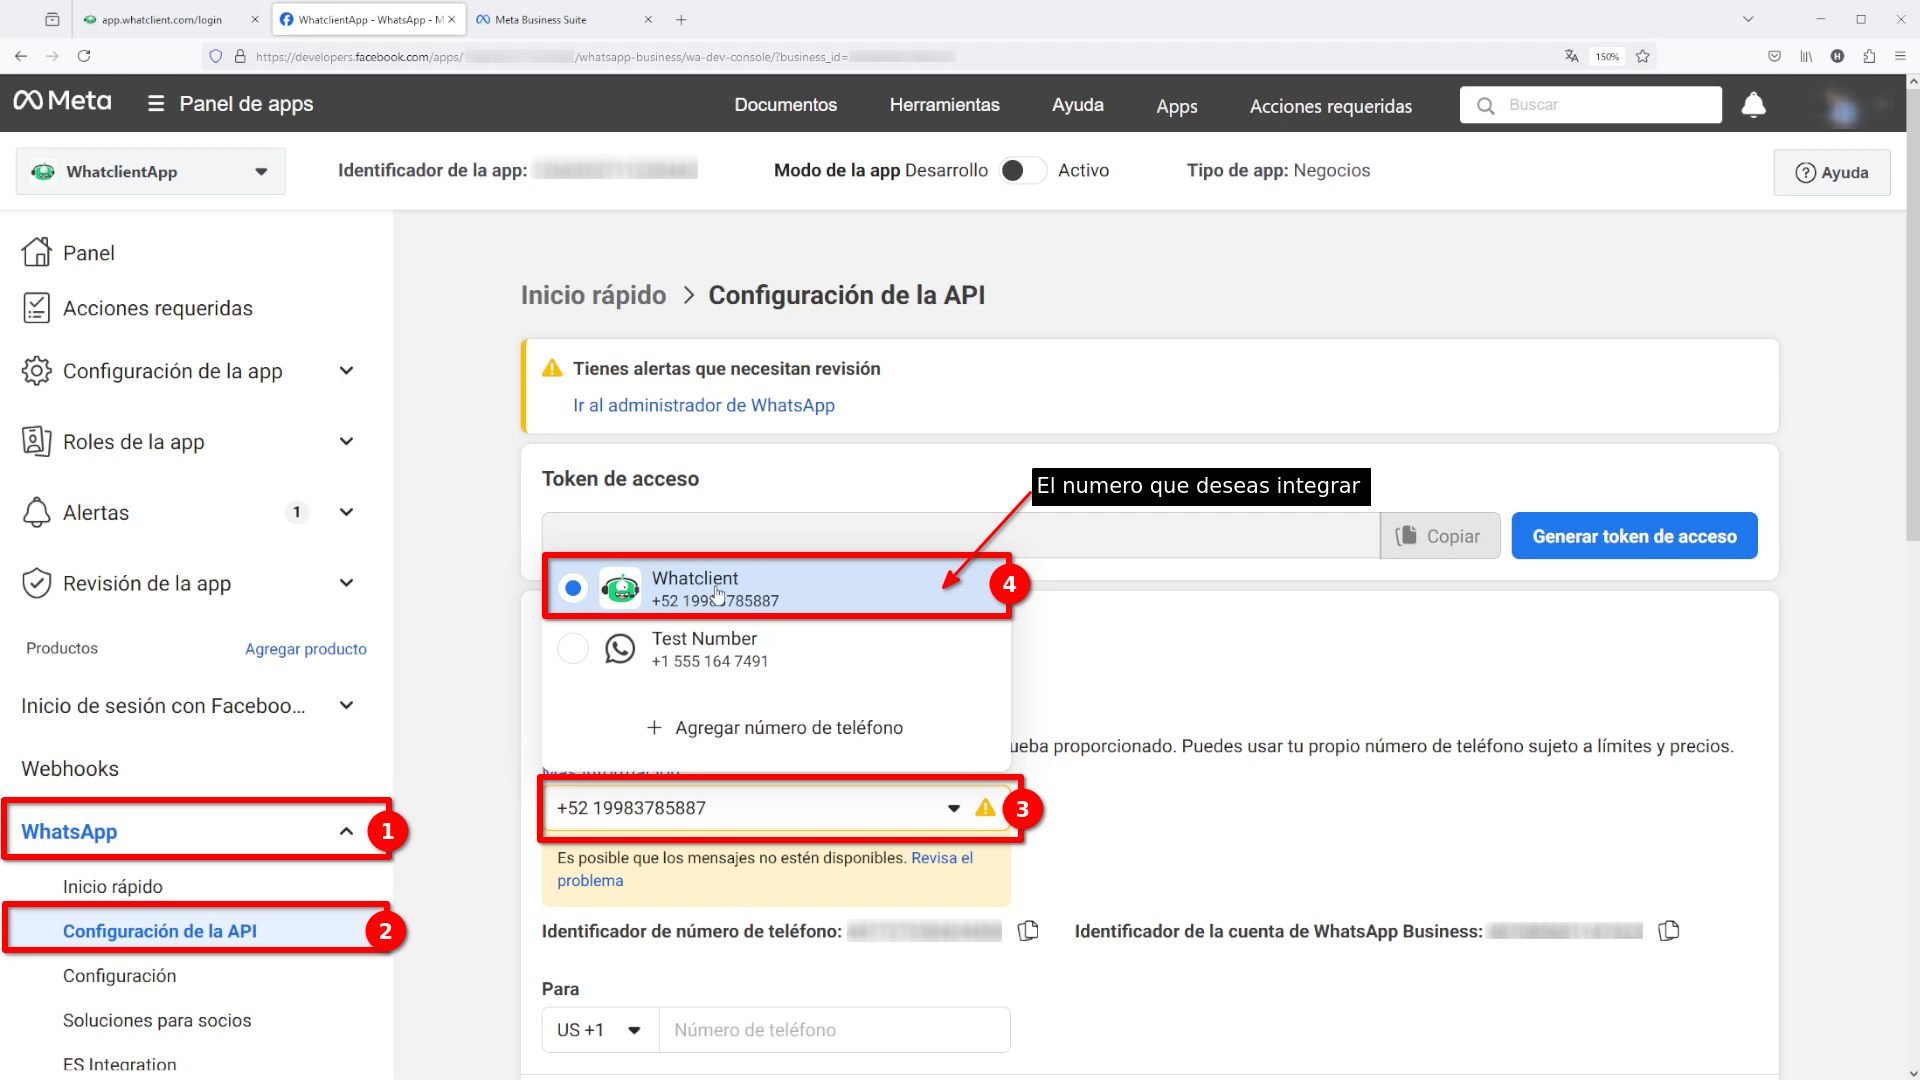Click the Whatclient avatar in number list

tap(620, 588)
